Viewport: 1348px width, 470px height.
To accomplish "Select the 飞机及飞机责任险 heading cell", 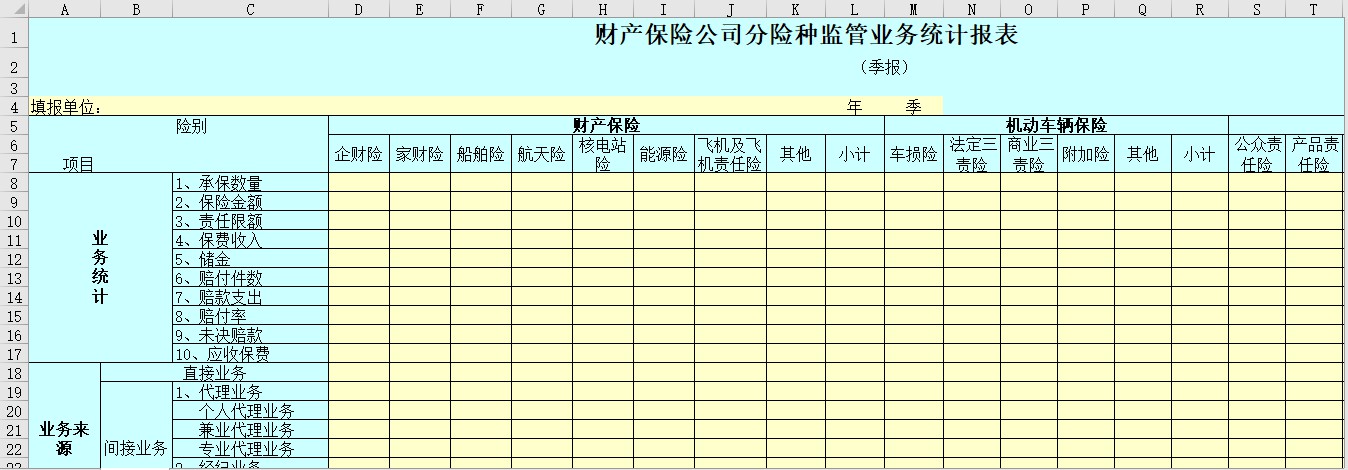I will tap(730, 154).
